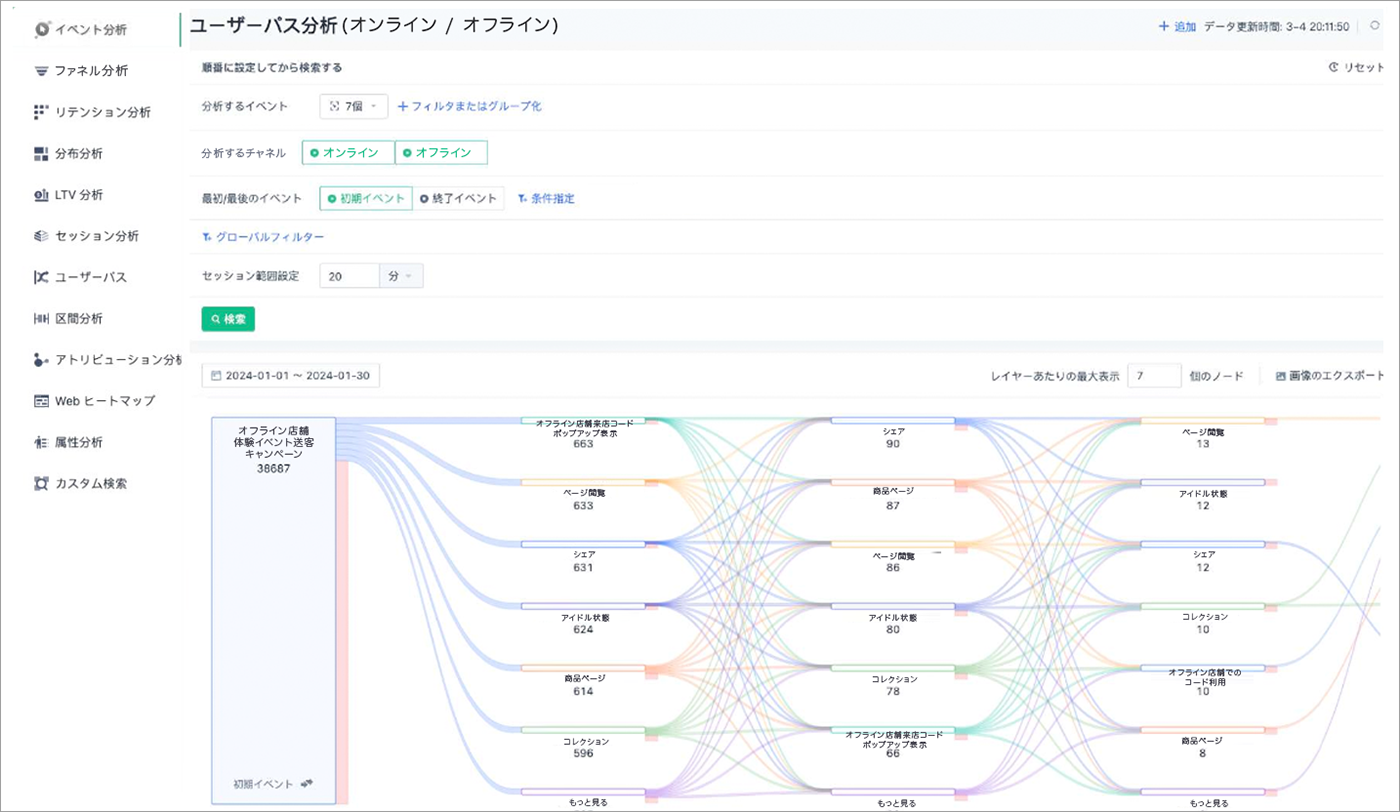Click the refresh icon beside data update time

click(1374, 26)
